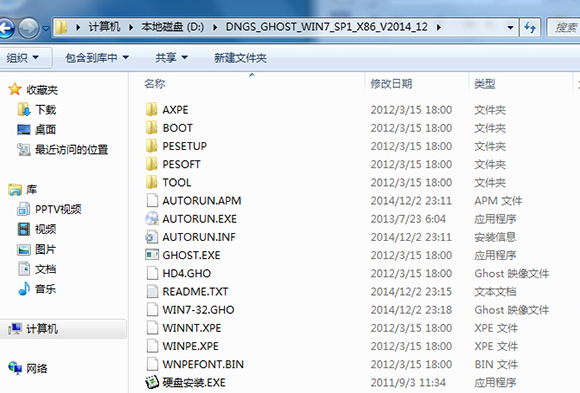This screenshot has width=580, height=393.
Task: Click the README.TXT file name
Action: pyautogui.click(x=195, y=292)
